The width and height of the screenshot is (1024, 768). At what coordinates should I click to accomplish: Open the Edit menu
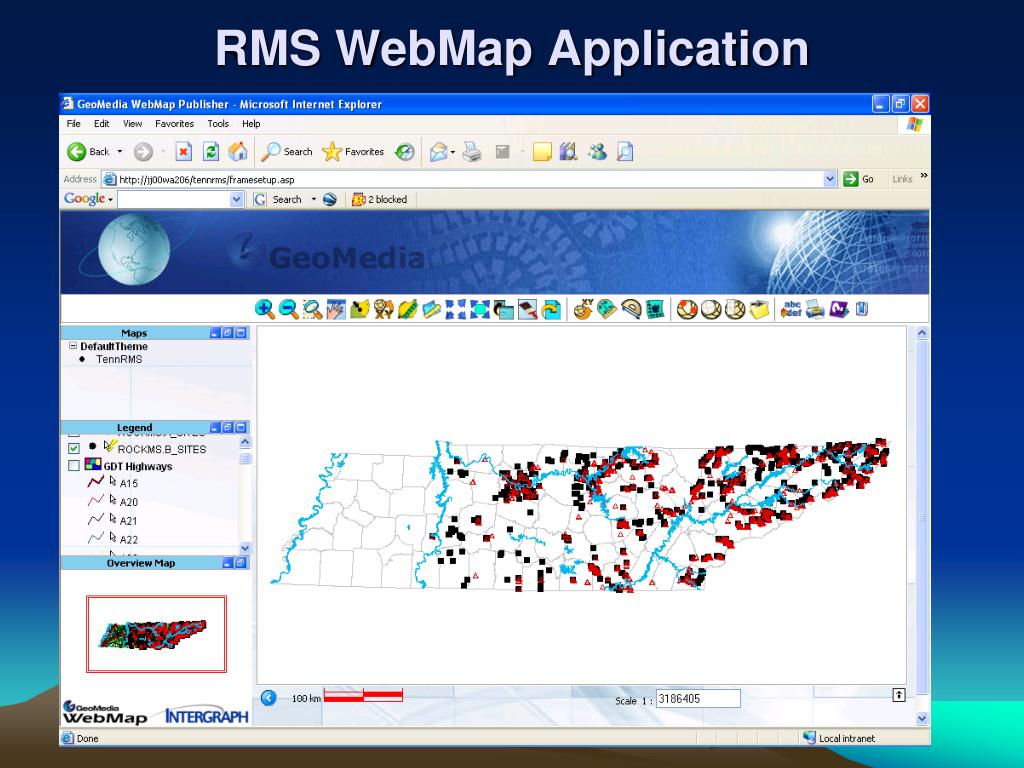coord(101,123)
